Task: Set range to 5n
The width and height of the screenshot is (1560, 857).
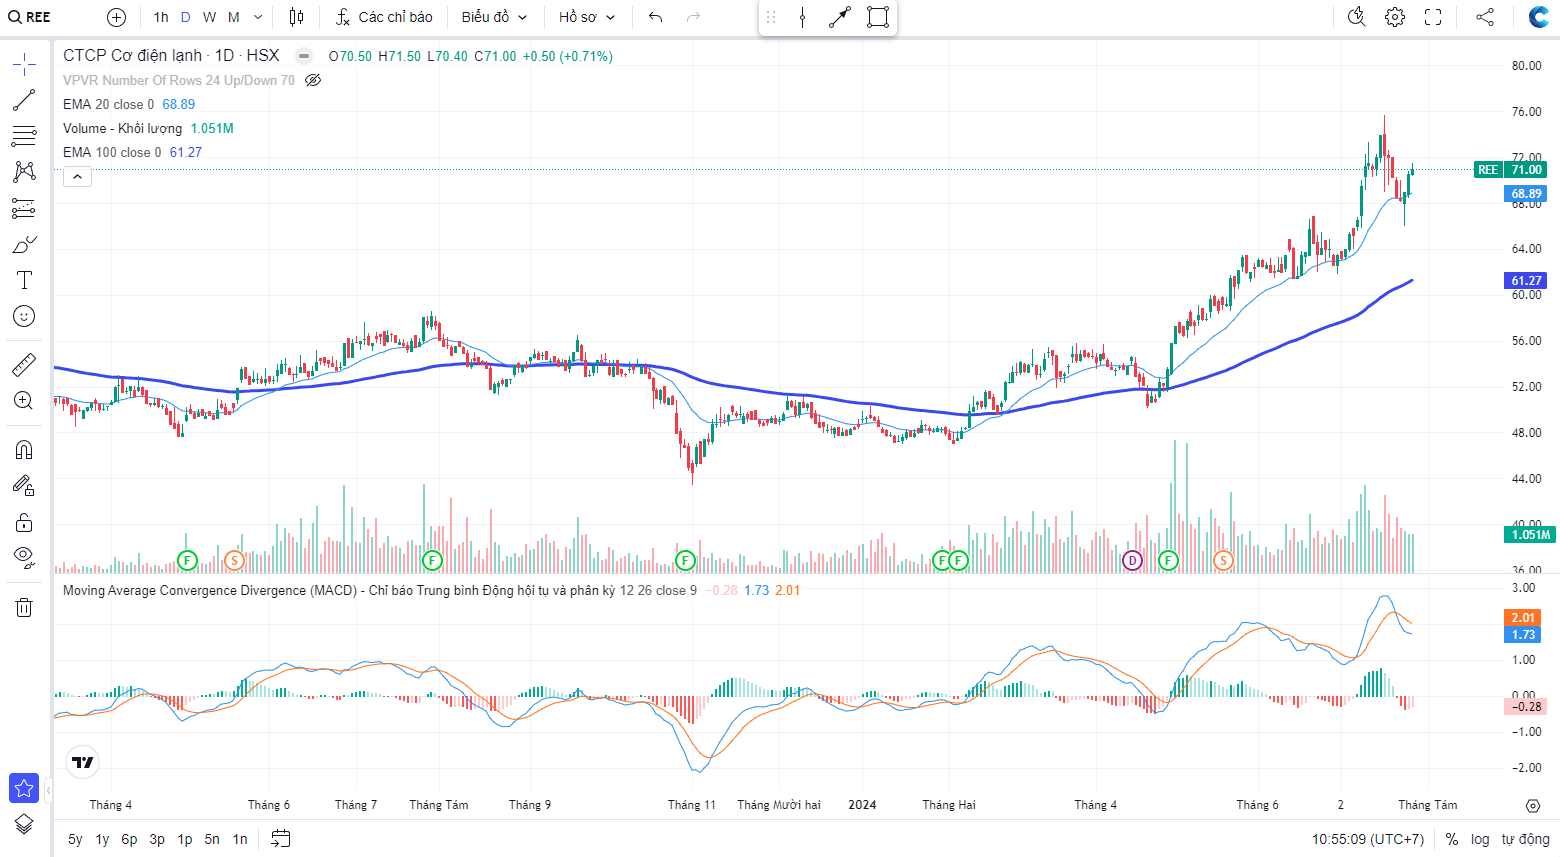Action: pos(212,839)
